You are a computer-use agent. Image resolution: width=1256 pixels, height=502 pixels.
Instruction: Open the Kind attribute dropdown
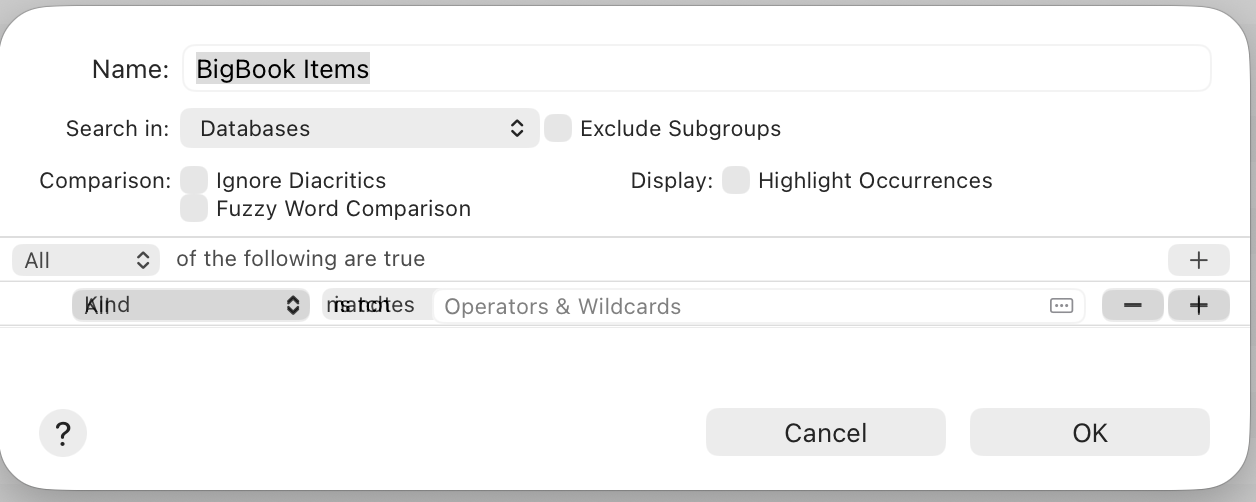coord(190,305)
